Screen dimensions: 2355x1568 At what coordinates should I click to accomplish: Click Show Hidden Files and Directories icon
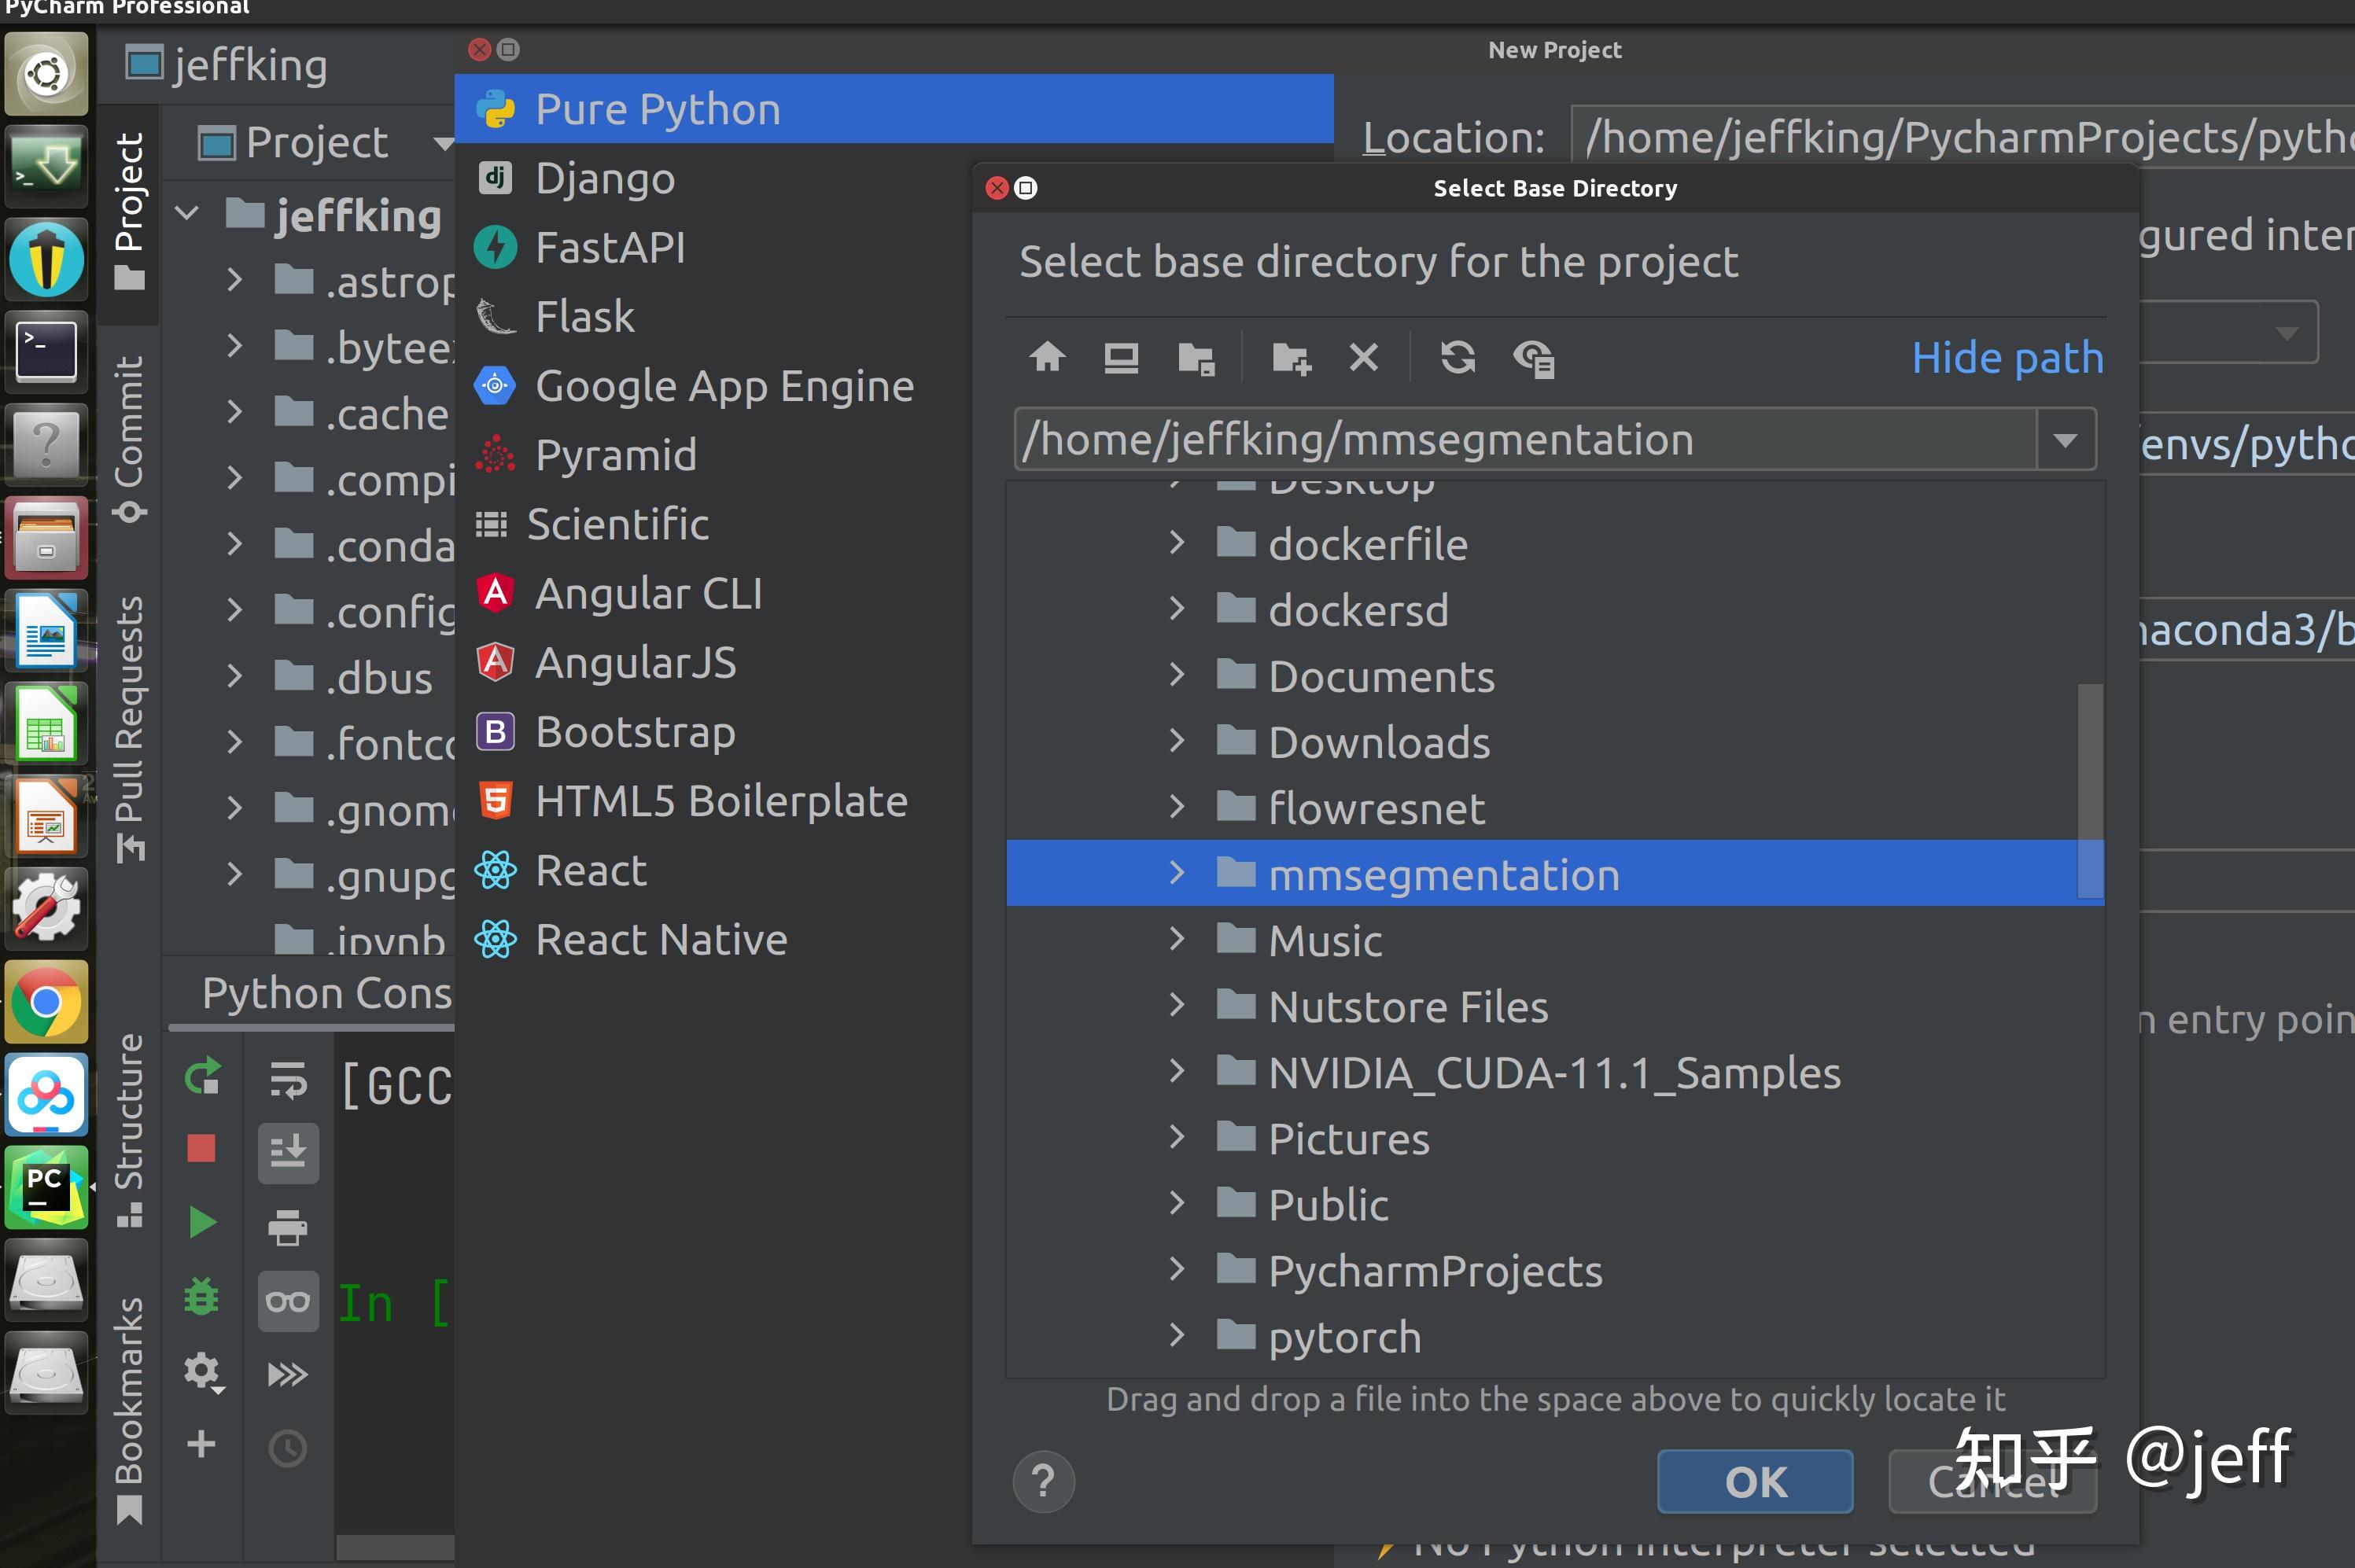1533,358
